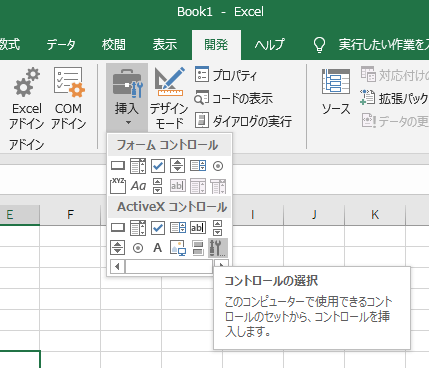Insert an ActiveX text box (ab|)

click(x=198, y=228)
